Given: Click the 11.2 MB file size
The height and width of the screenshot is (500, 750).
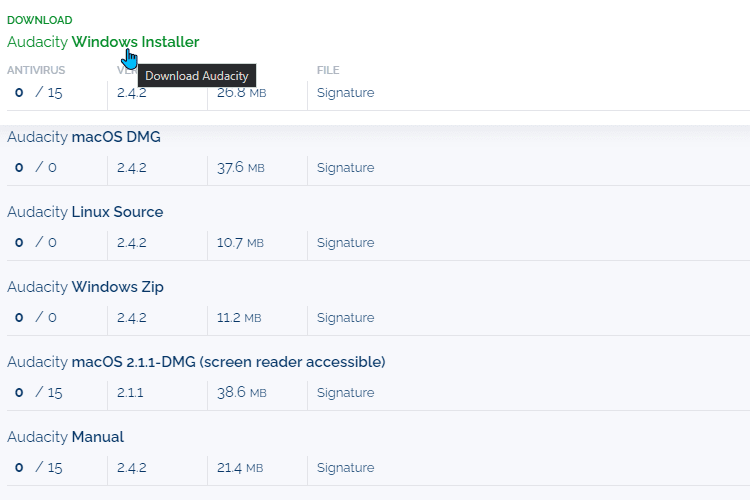Looking at the screenshot, I should point(239,318).
